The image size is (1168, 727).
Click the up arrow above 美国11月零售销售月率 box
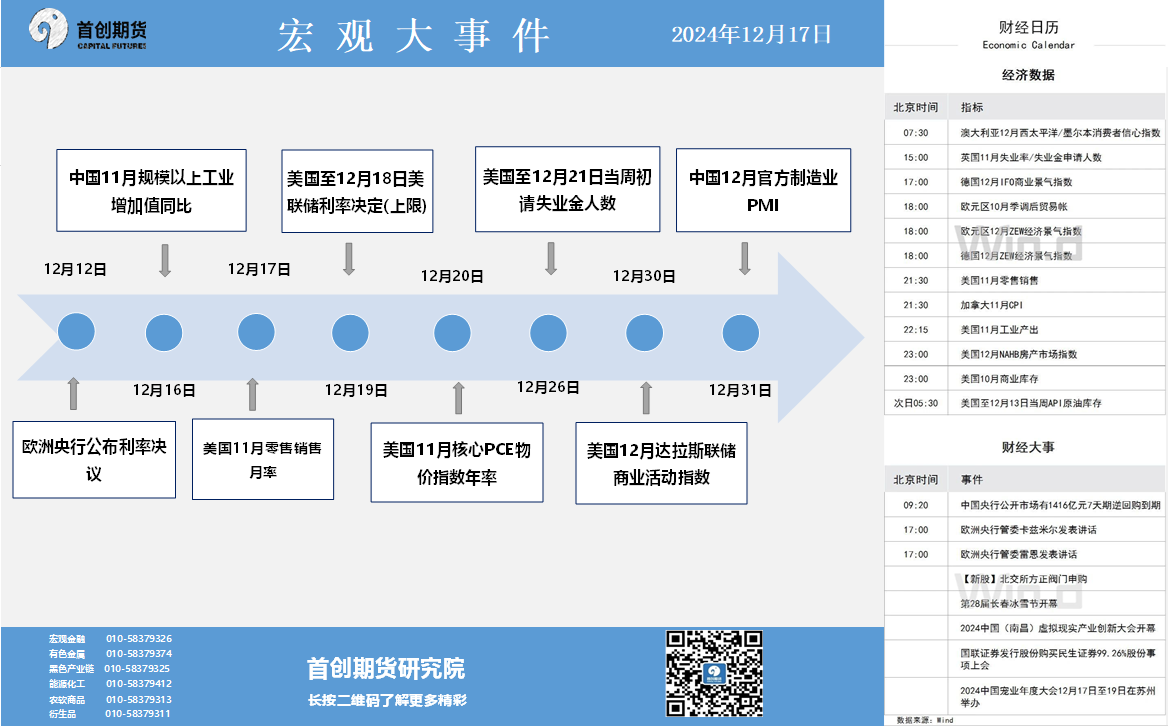[253, 394]
